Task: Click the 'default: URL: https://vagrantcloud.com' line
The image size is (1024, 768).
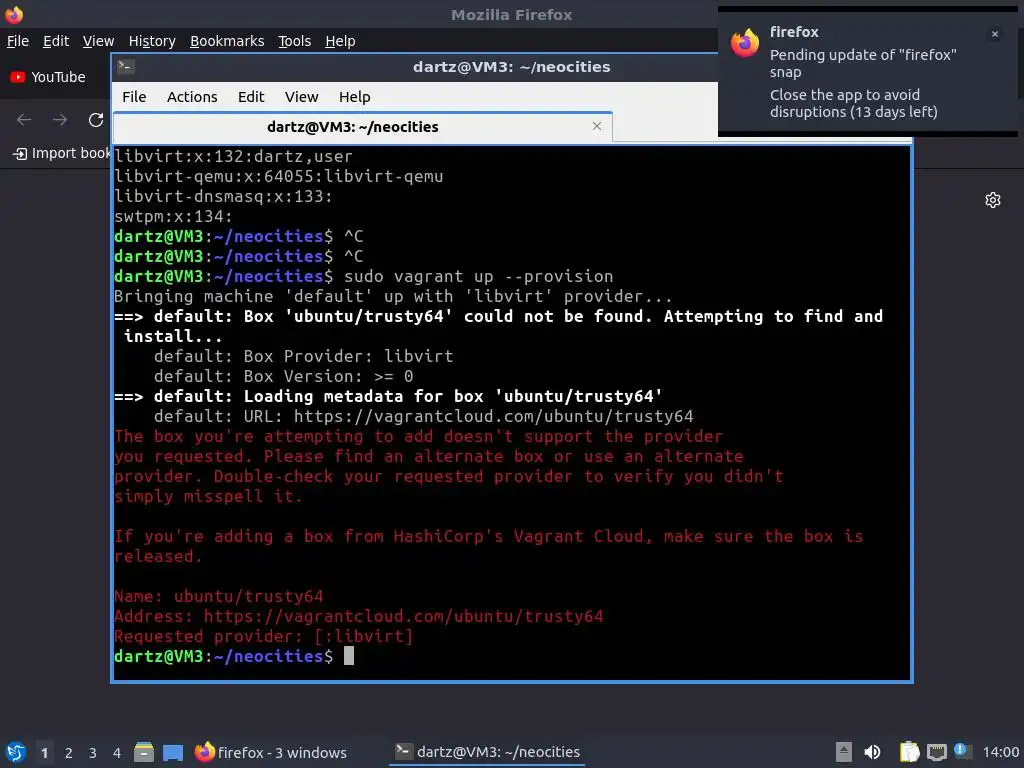Action: (424, 416)
